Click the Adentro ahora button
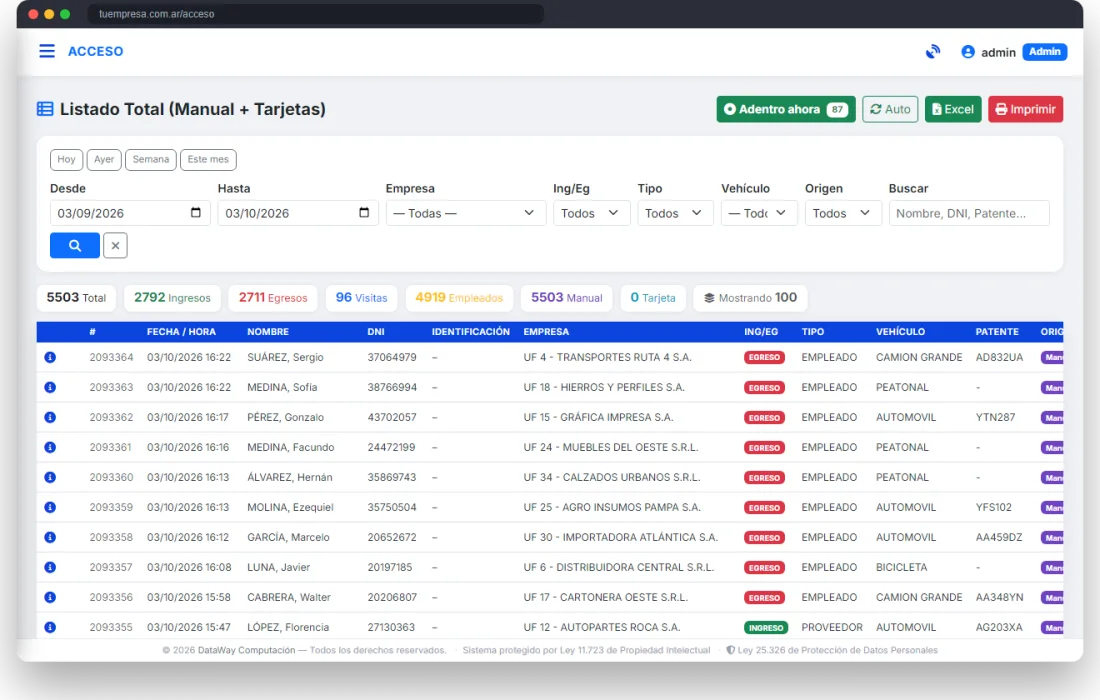 (x=786, y=109)
